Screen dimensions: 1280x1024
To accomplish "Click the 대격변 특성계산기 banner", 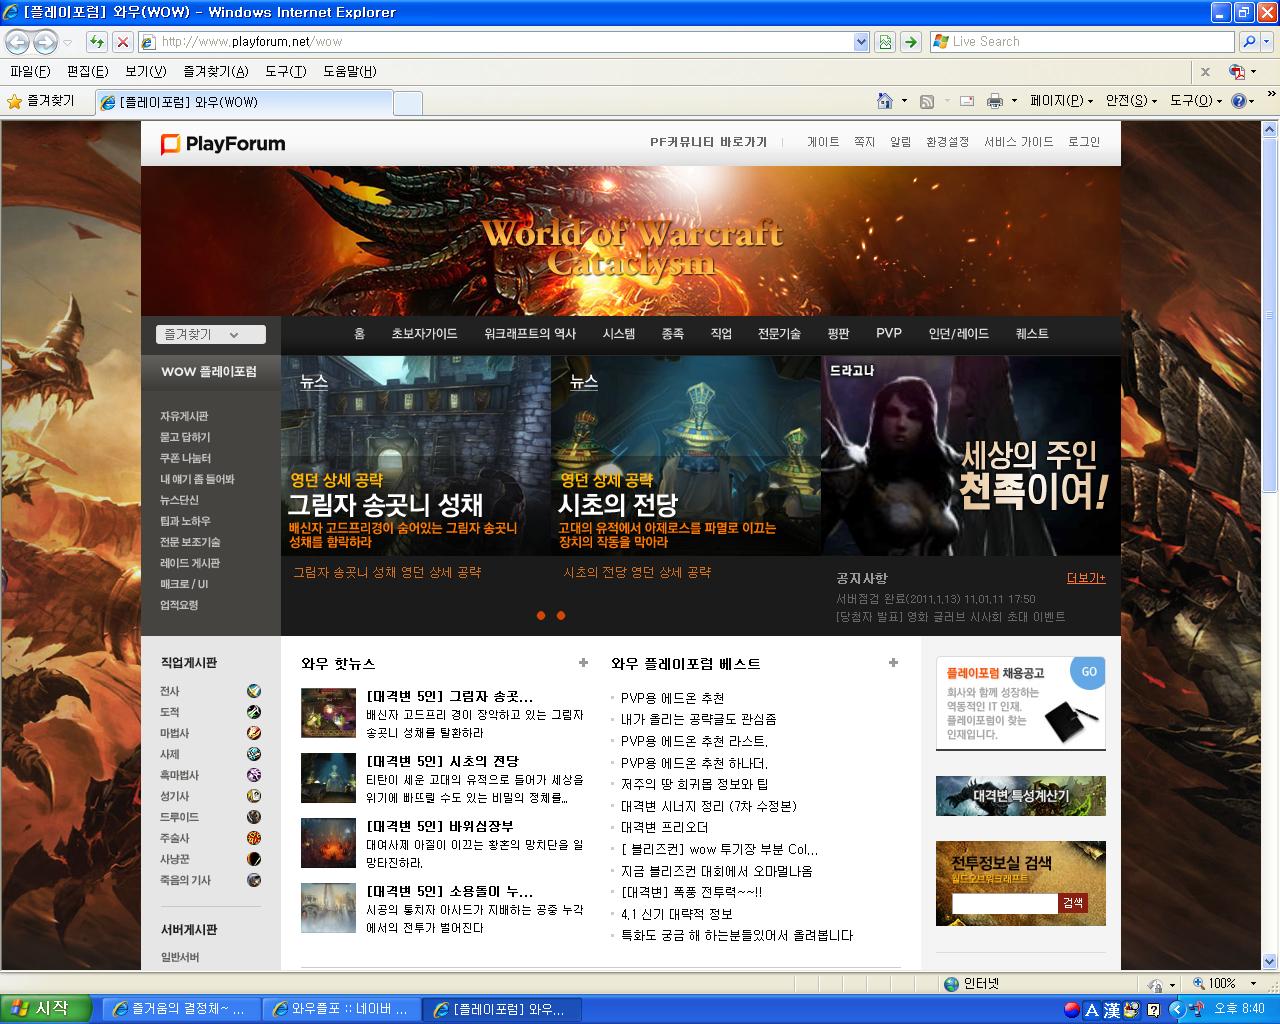I will 1021,796.
